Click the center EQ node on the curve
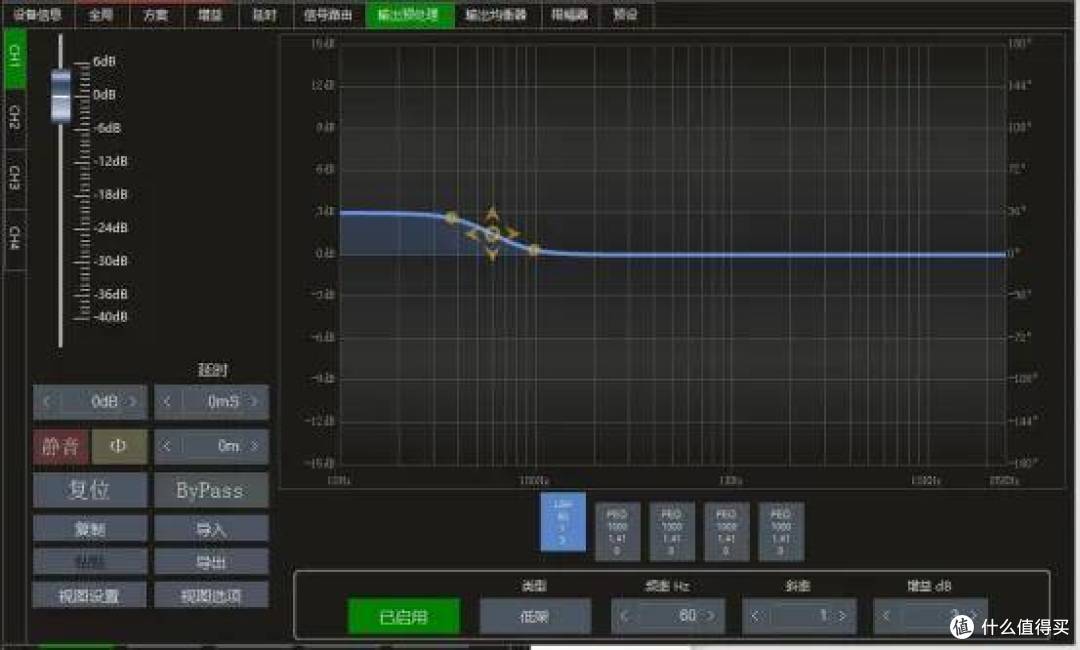The width and height of the screenshot is (1080, 650). (492, 235)
